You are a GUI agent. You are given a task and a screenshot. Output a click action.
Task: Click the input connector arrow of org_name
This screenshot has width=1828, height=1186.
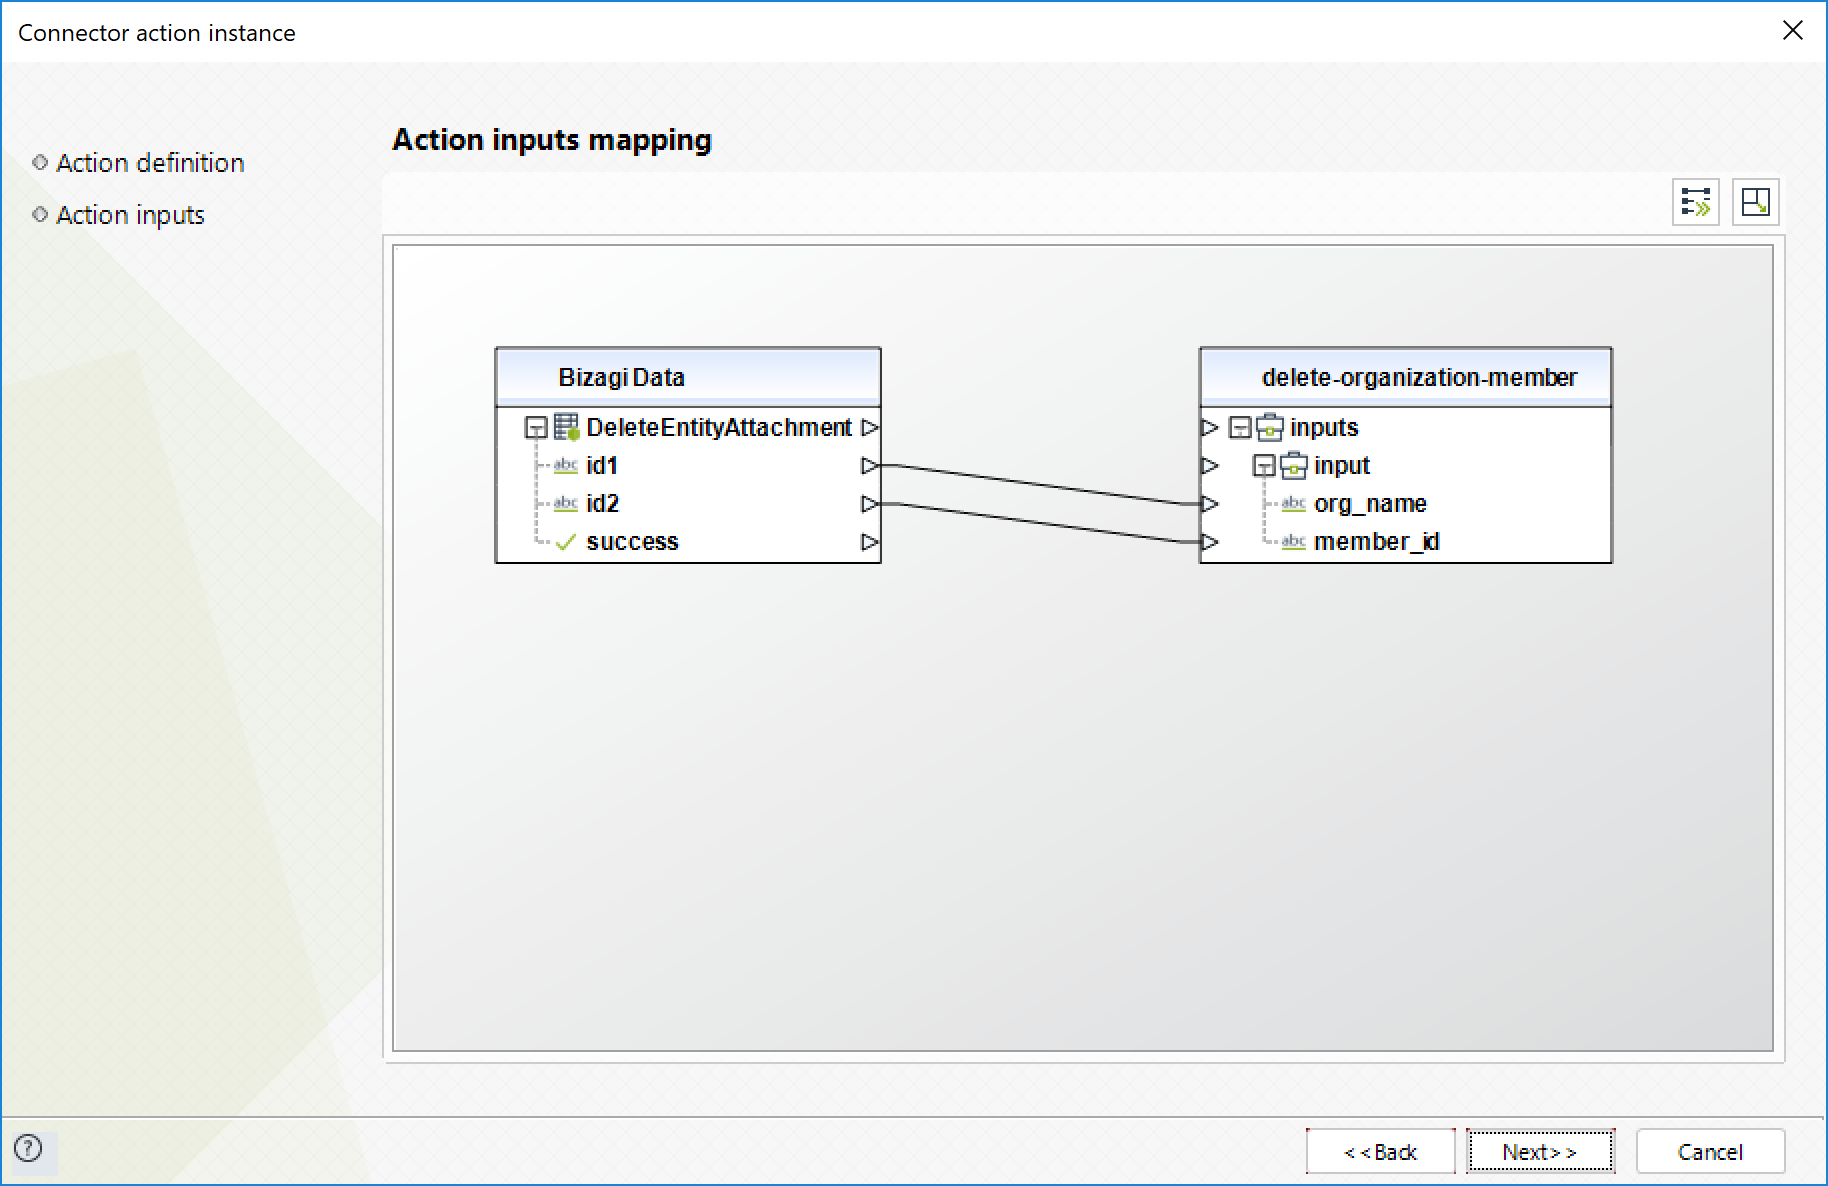(1210, 503)
